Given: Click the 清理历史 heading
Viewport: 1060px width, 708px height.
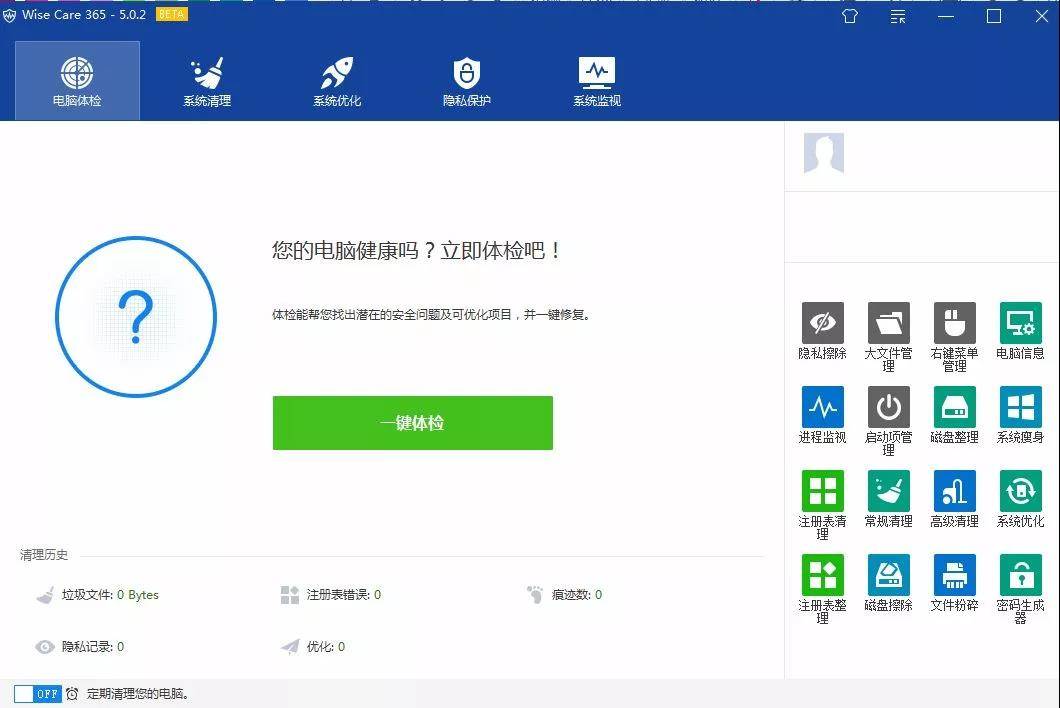Looking at the screenshot, I should point(44,554).
